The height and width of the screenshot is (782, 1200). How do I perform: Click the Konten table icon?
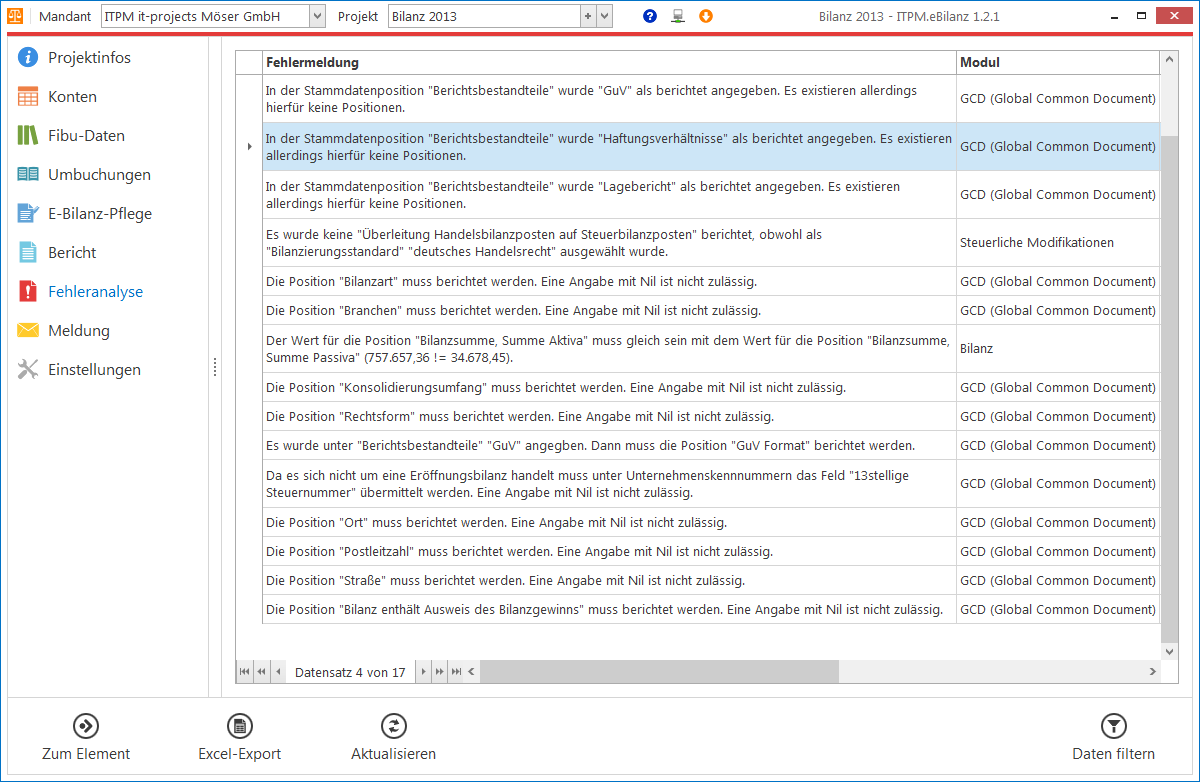(28, 96)
